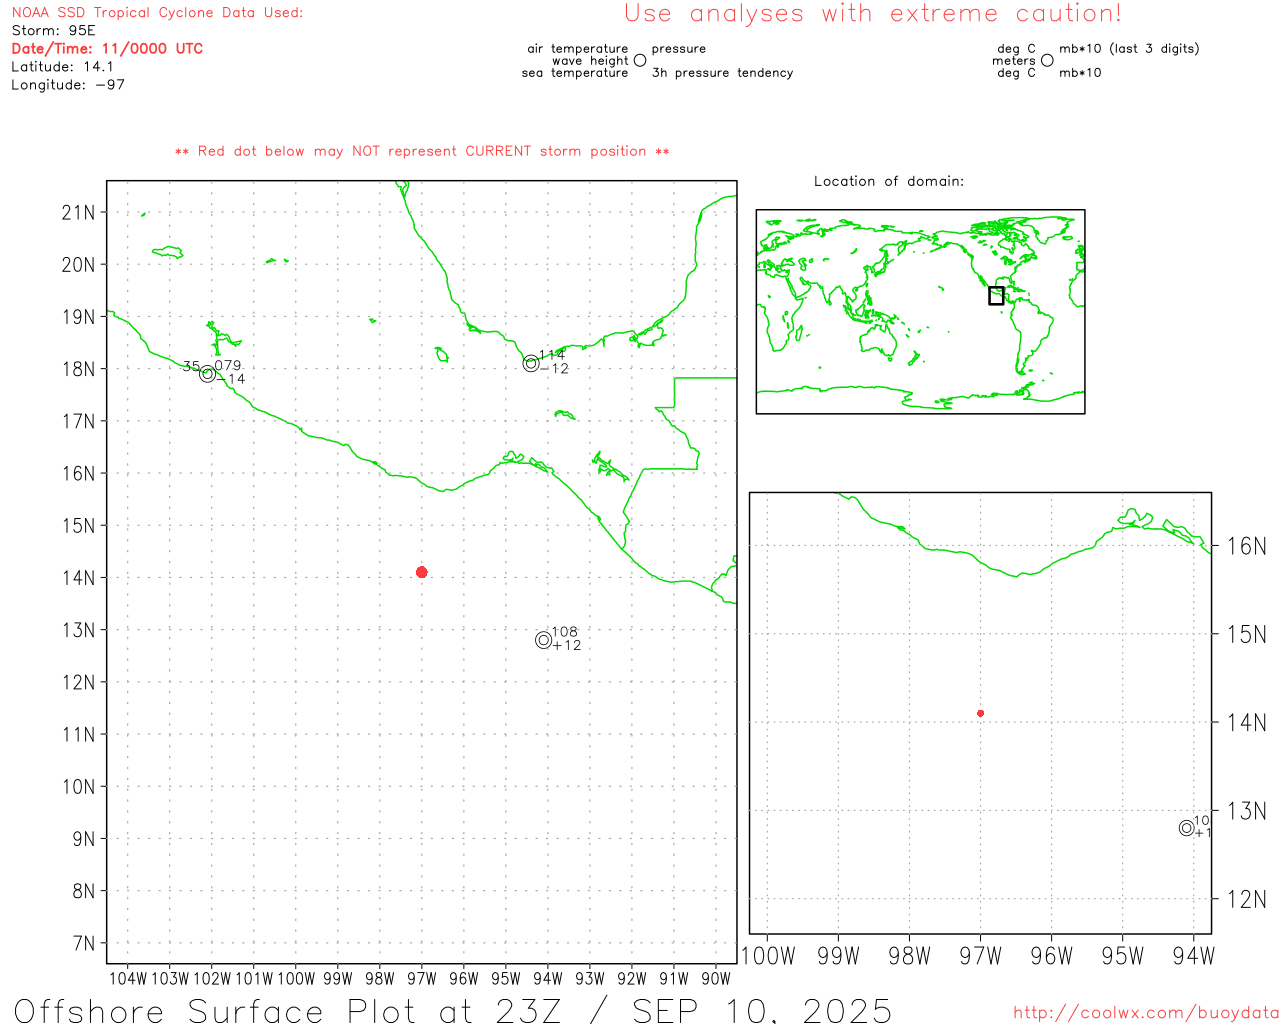Click 'NOAA SSD Tropical Cyclone Data Used:' heading
The image size is (1280, 1024).
(x=157, y=13)
